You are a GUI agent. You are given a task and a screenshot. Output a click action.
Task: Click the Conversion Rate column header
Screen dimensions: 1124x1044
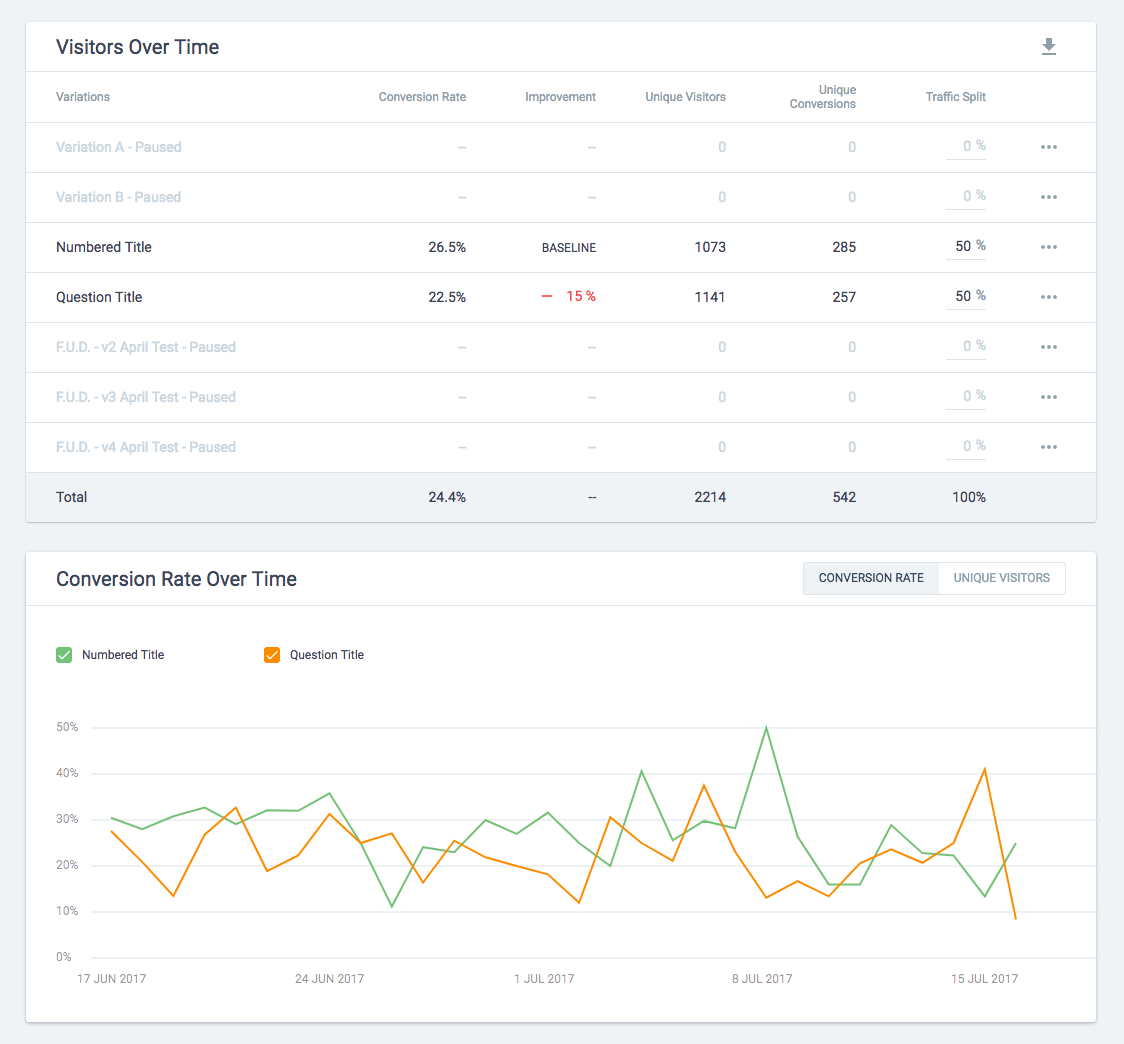(x=422, y=97)
